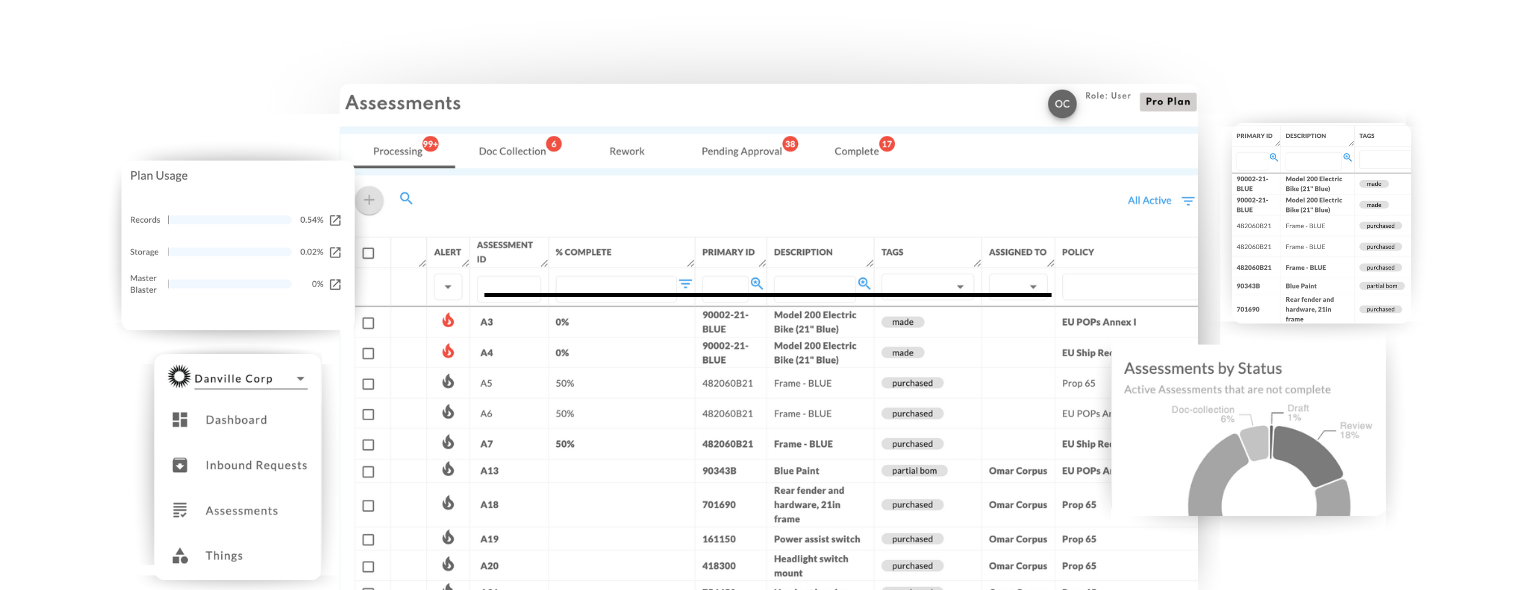Click the OC user avatar
Image resolution: width=1536 pixels, height=590 pixels.
click(x=1062, y=104)
